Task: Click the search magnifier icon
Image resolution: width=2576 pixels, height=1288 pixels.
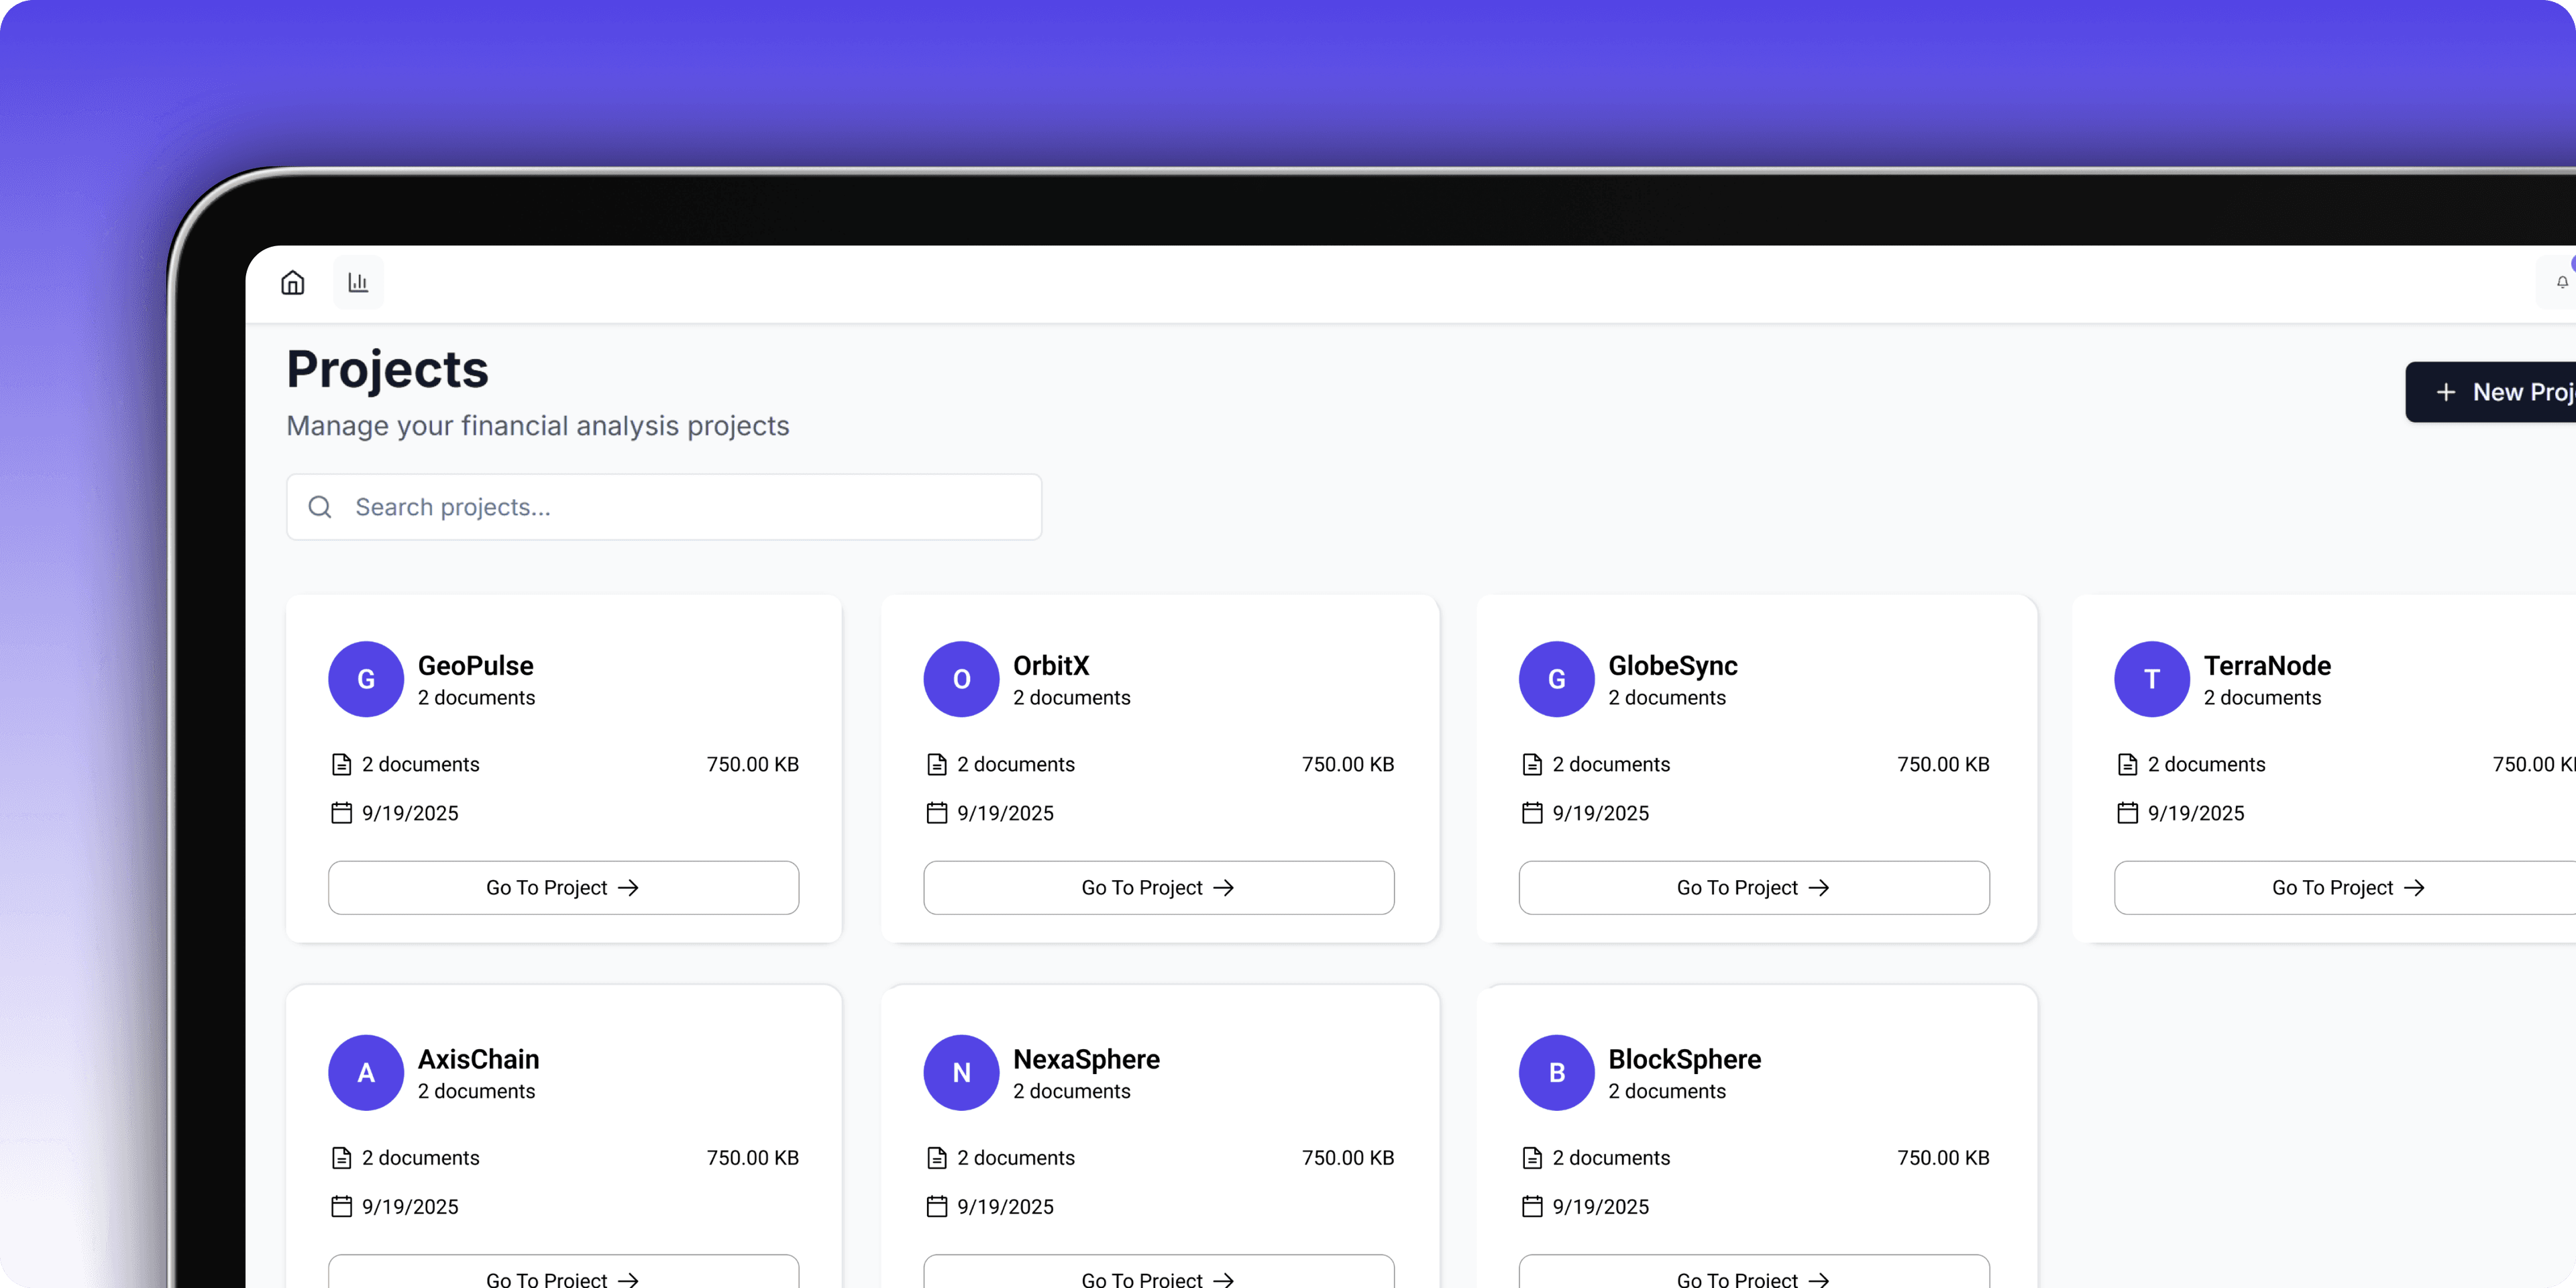Action: [x=320, y=507]
